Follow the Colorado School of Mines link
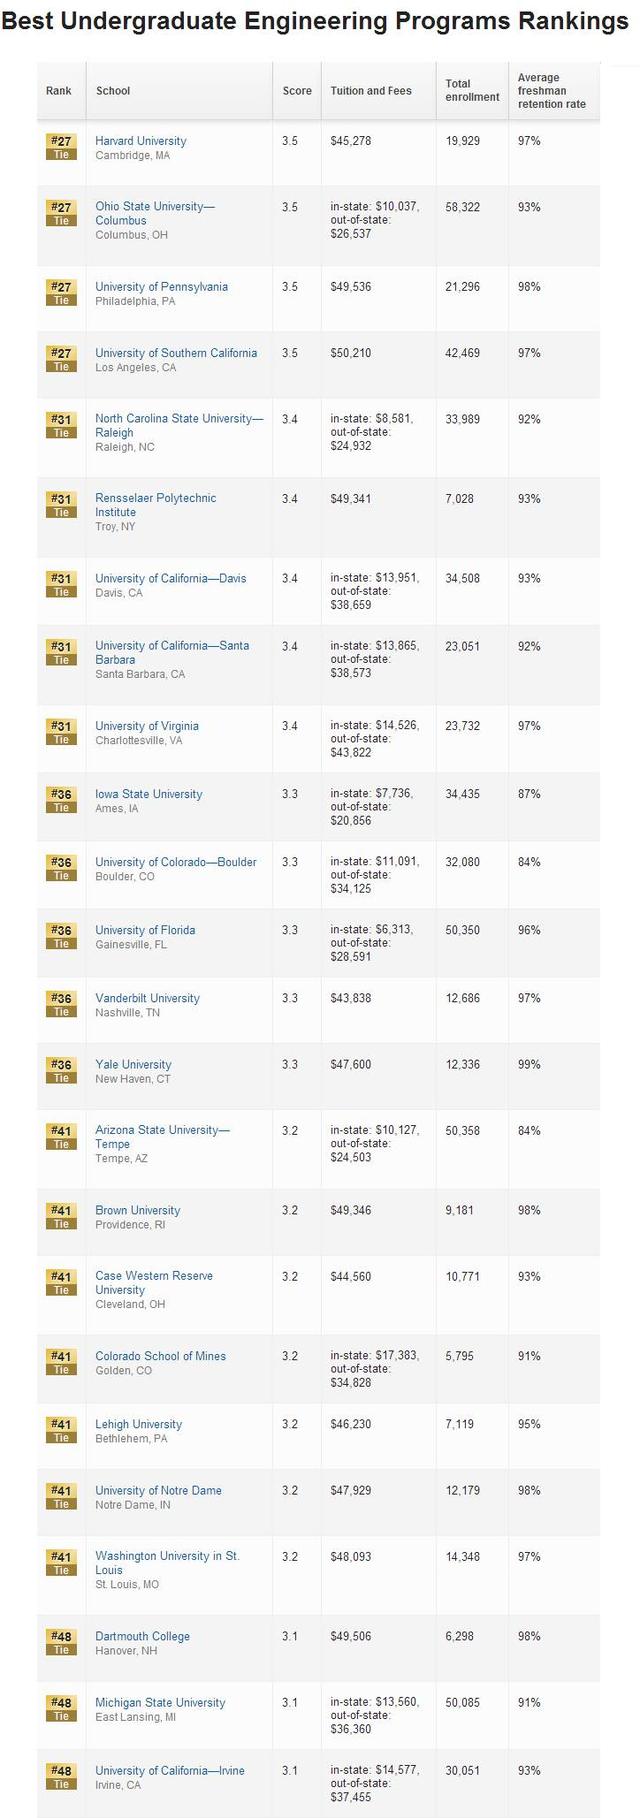The width and height of the screenshot is (640, 1818). [x=160, y=1356]
